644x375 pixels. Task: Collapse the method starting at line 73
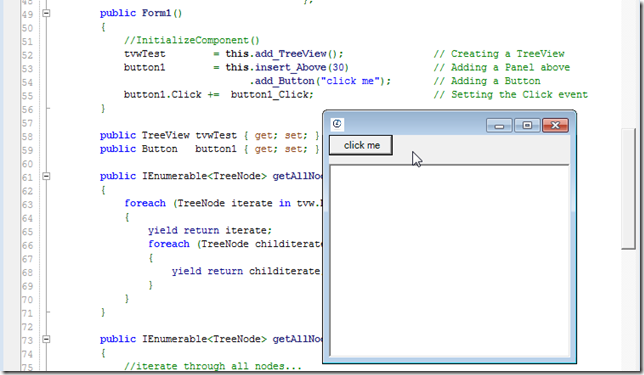pos(46,339)
